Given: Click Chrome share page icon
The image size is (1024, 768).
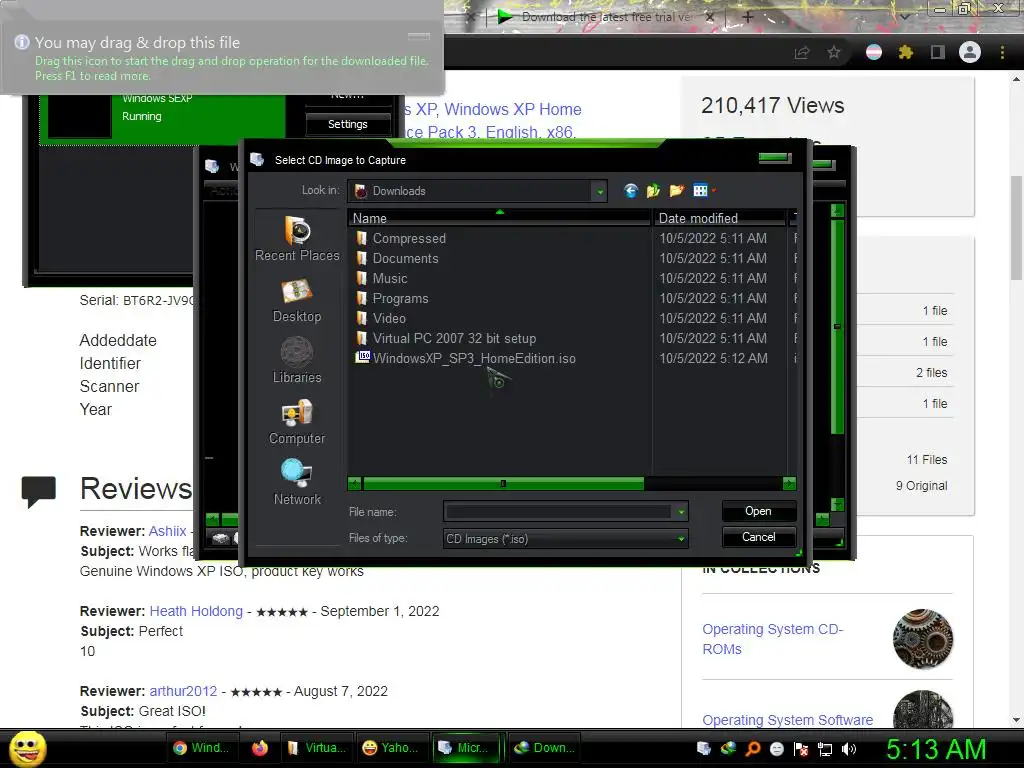Looking at the screenshot, I should (802, 52).
